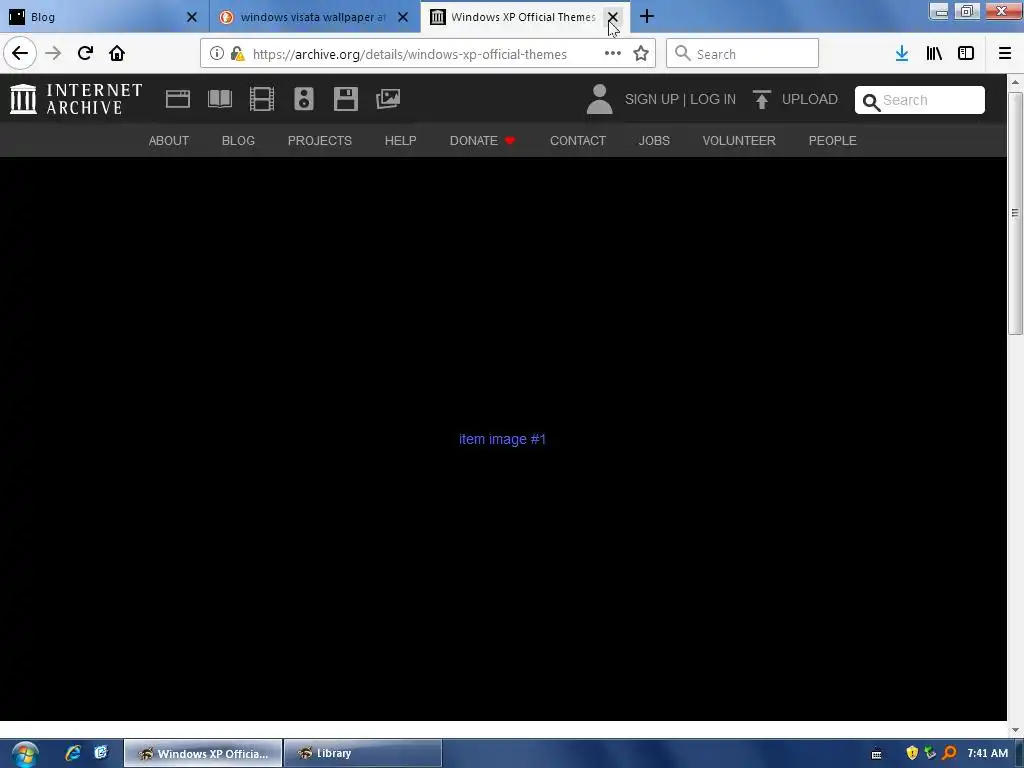Click the upload arrow icon
Screen dimensions: 1024x768
pyautogui.click(x=761, y=99)
